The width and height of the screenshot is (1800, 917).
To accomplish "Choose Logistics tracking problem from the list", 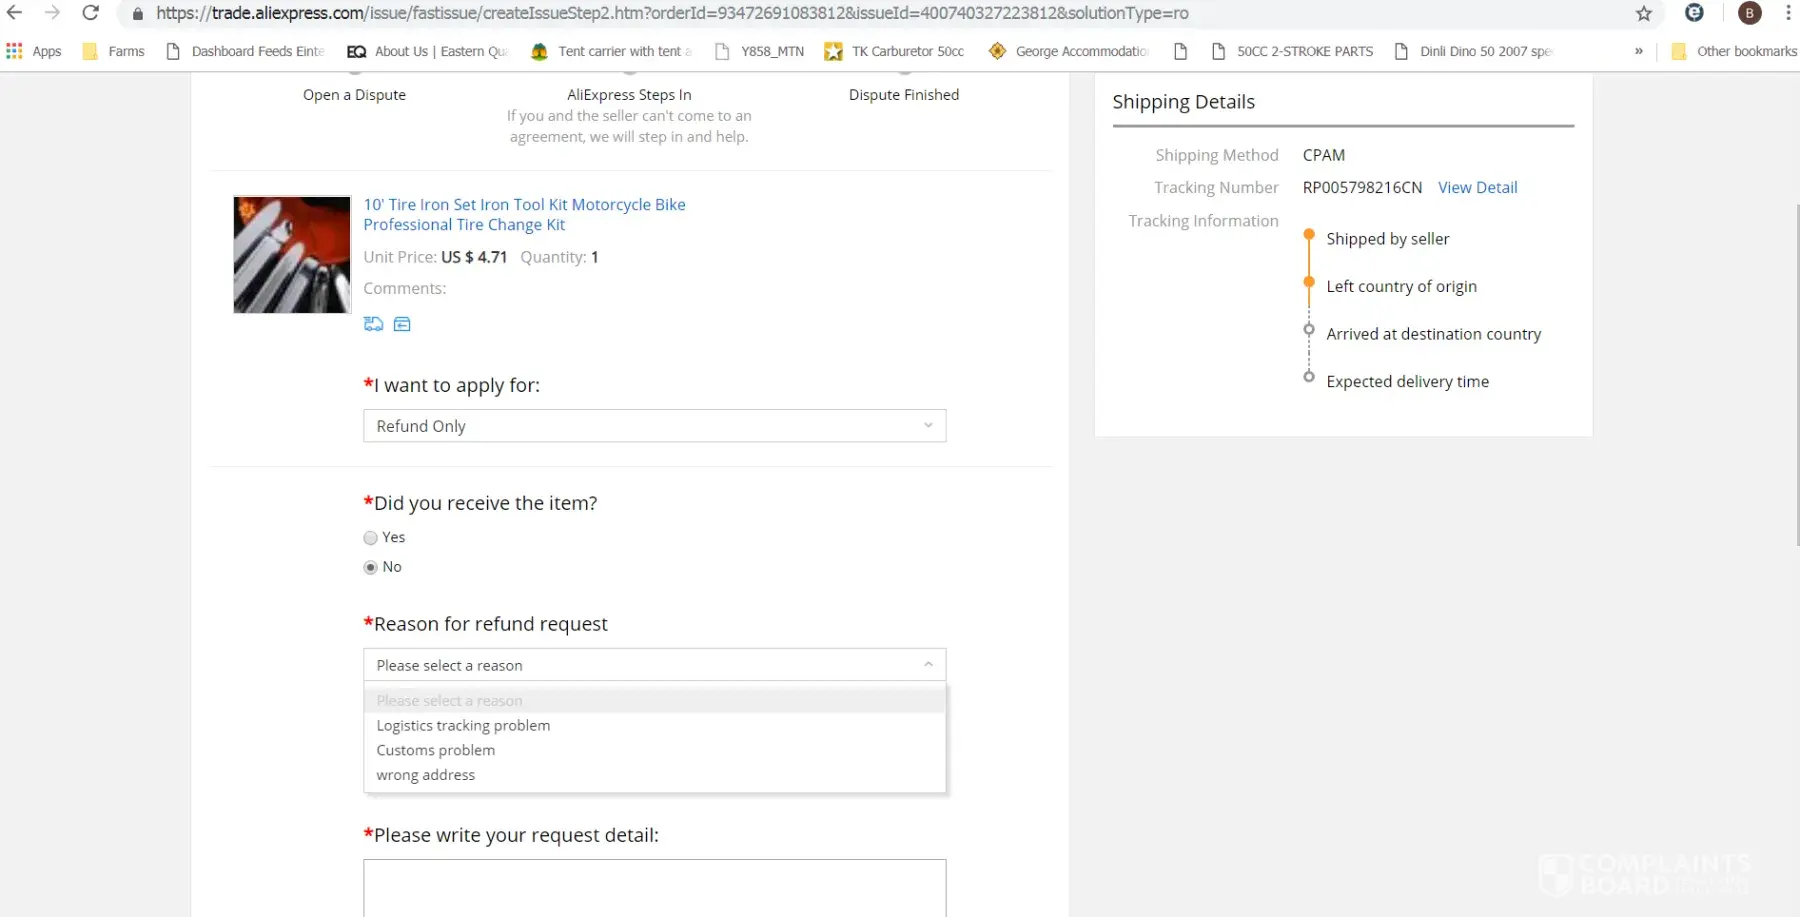I will (463, 725).
